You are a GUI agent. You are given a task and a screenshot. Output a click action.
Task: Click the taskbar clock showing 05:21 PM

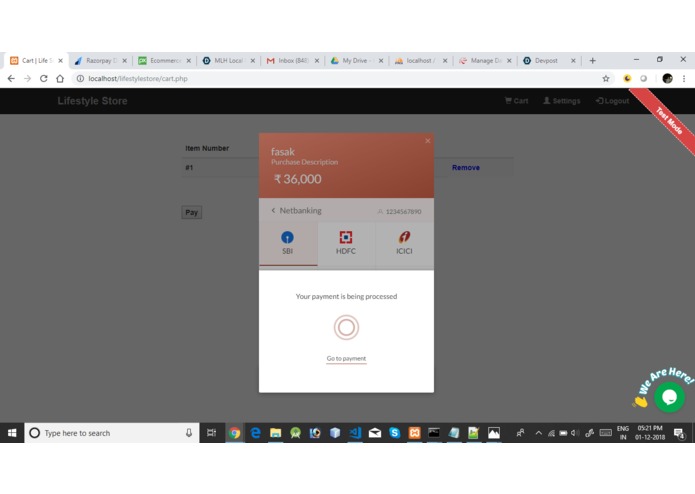click(x=650, y=433)
